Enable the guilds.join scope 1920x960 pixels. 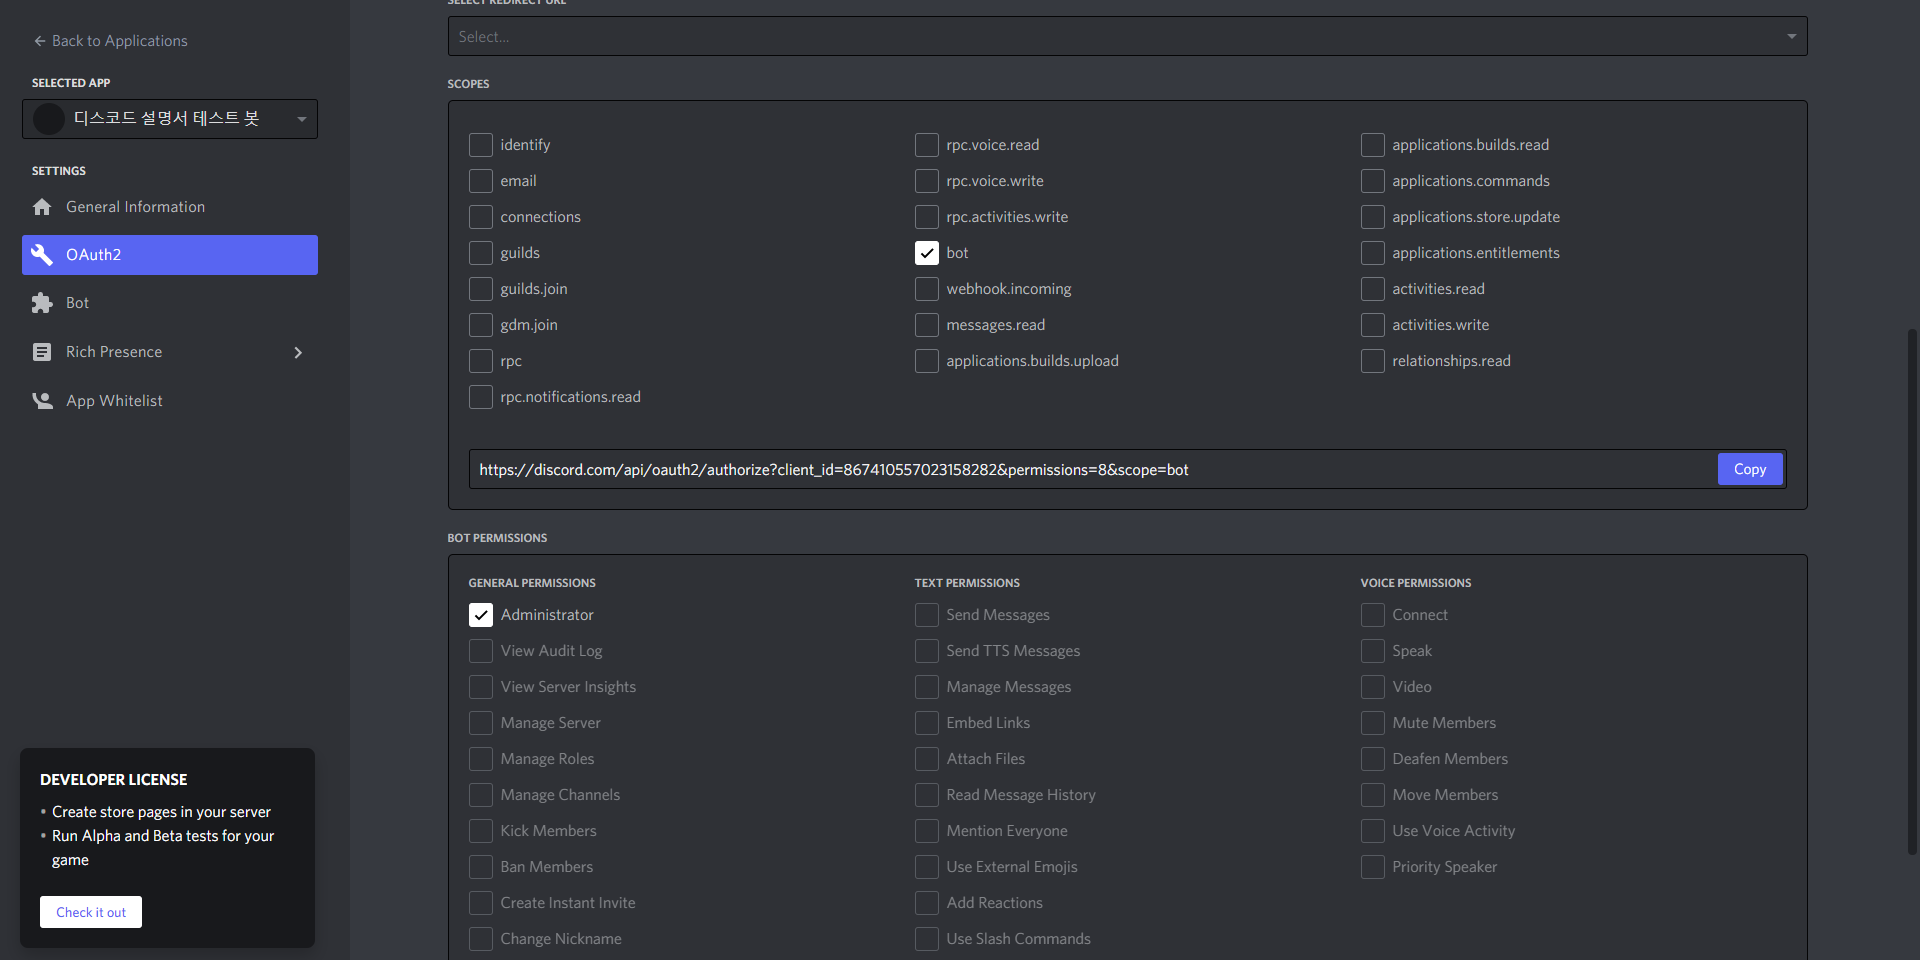click(481, 289)
